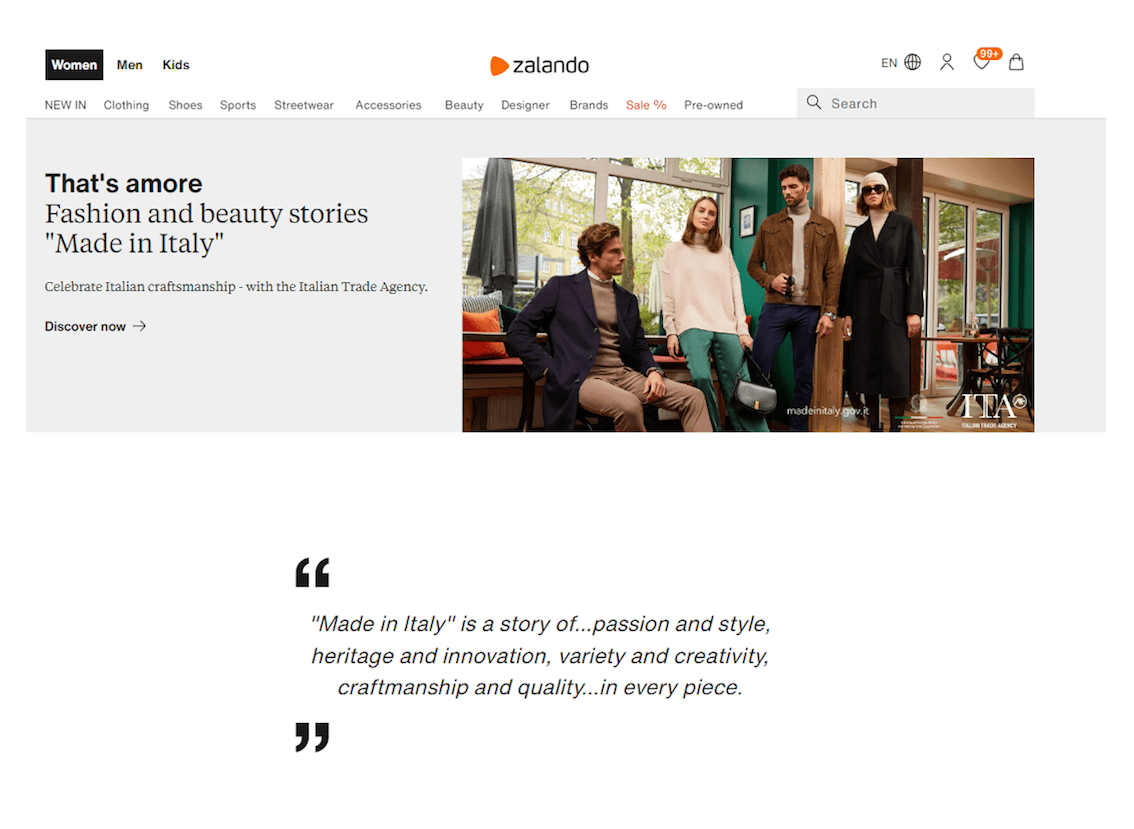Switch to the Kids section tab
The width and height of the screenshot is (1134, 829).
click(x=176, y=65)
